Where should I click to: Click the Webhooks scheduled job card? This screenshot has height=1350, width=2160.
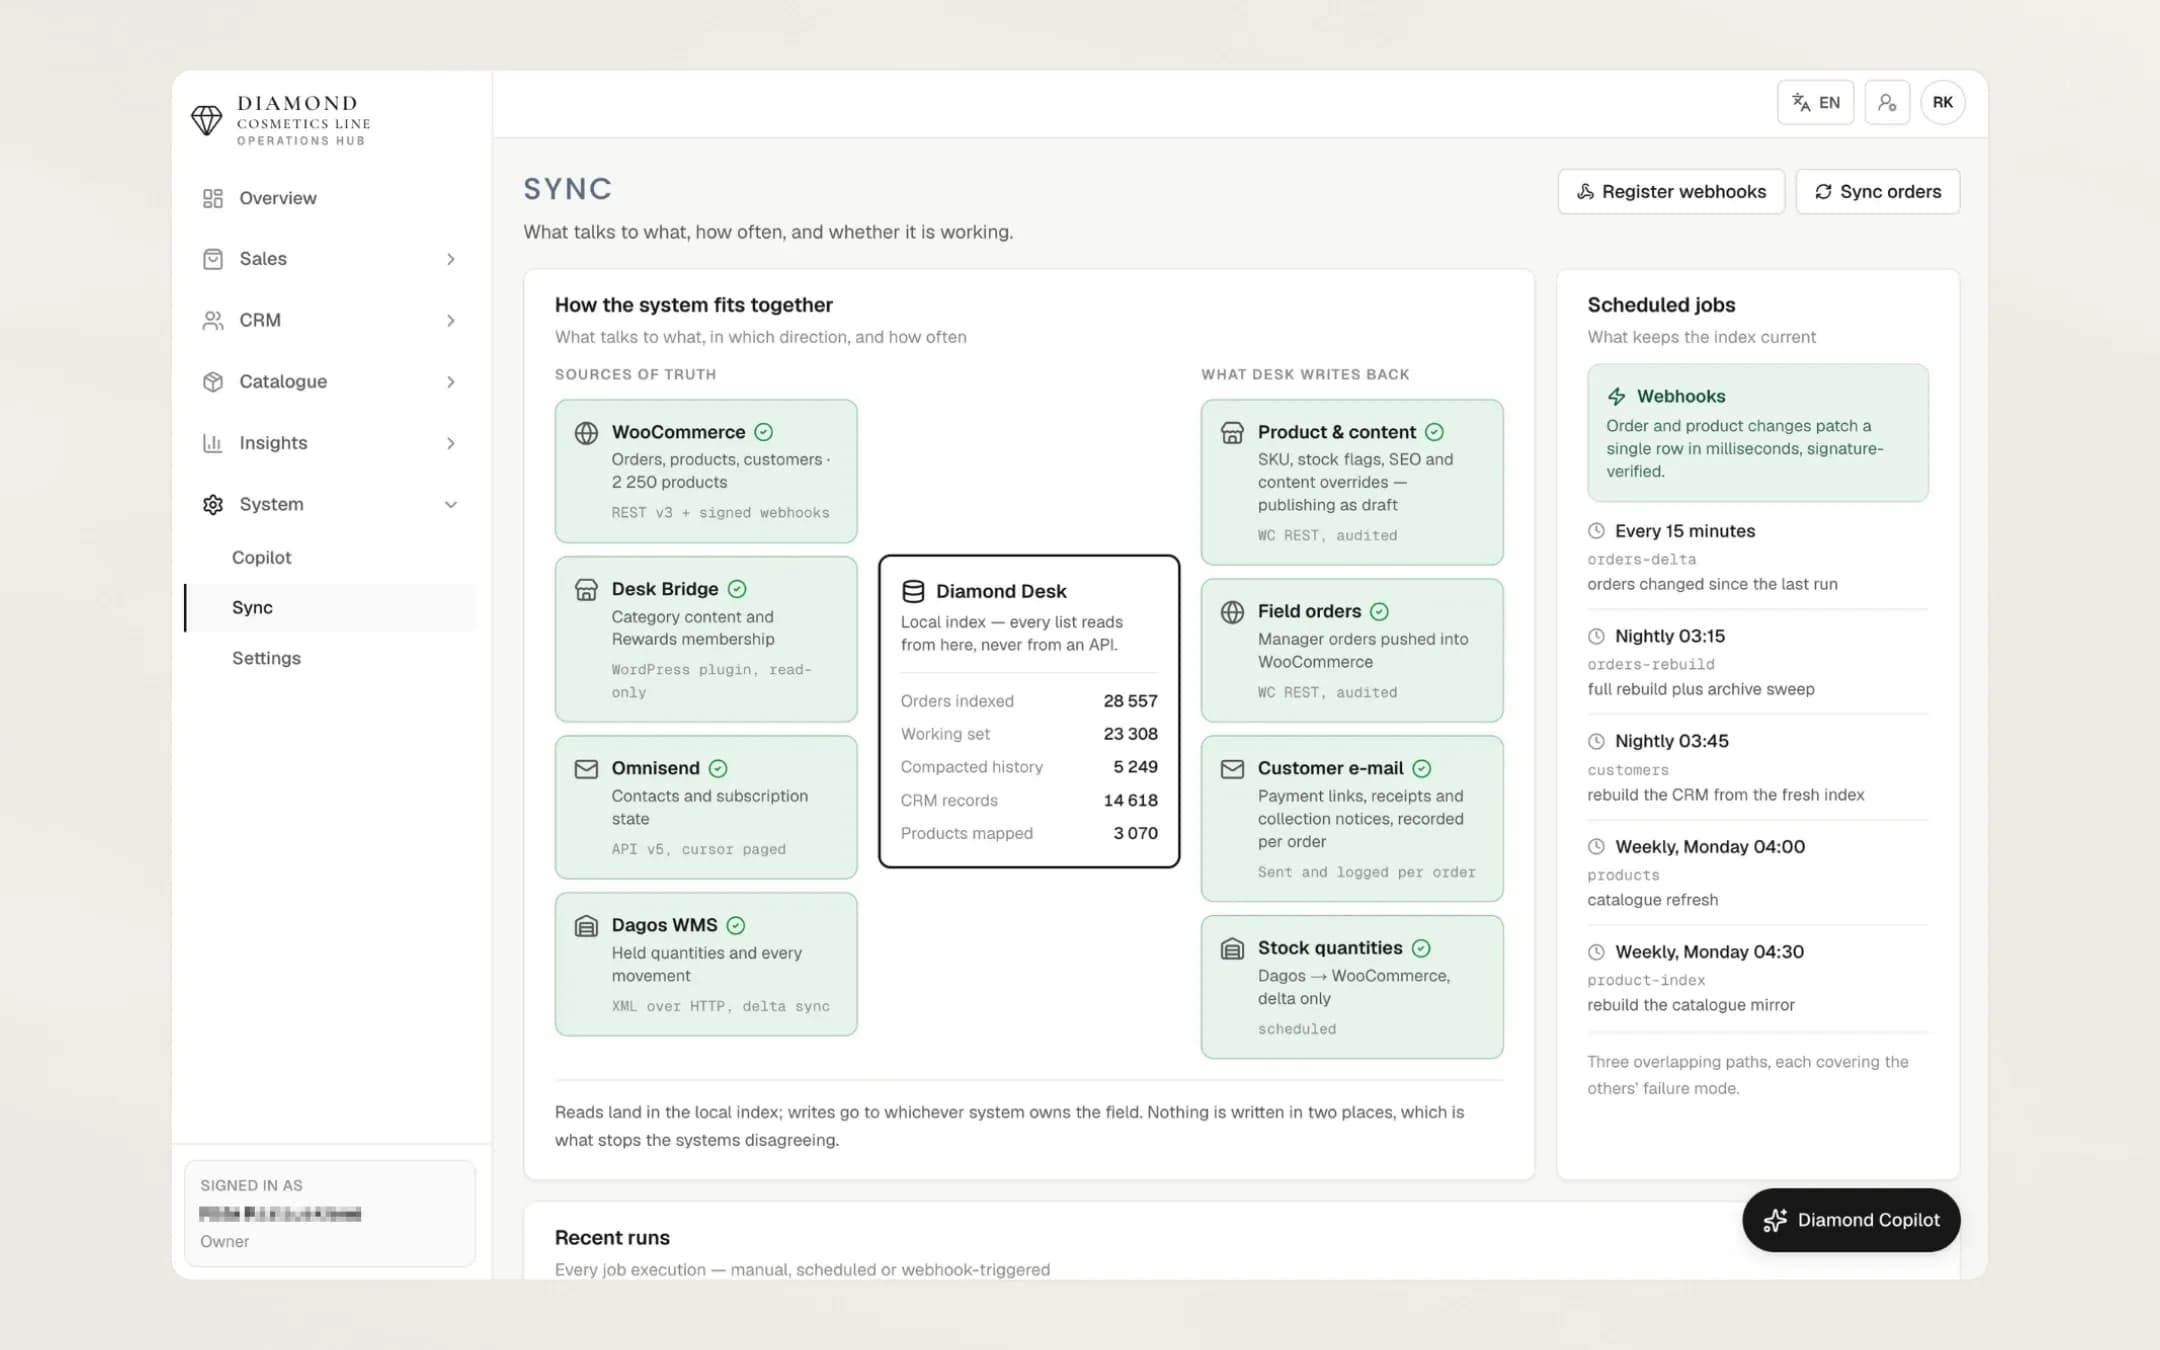(x=1757, y=433)
